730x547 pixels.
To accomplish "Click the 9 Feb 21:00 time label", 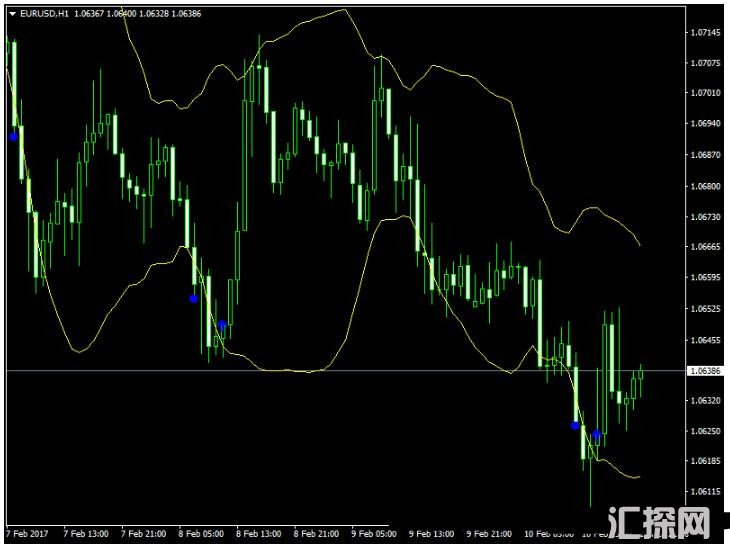I will (489, 533).
